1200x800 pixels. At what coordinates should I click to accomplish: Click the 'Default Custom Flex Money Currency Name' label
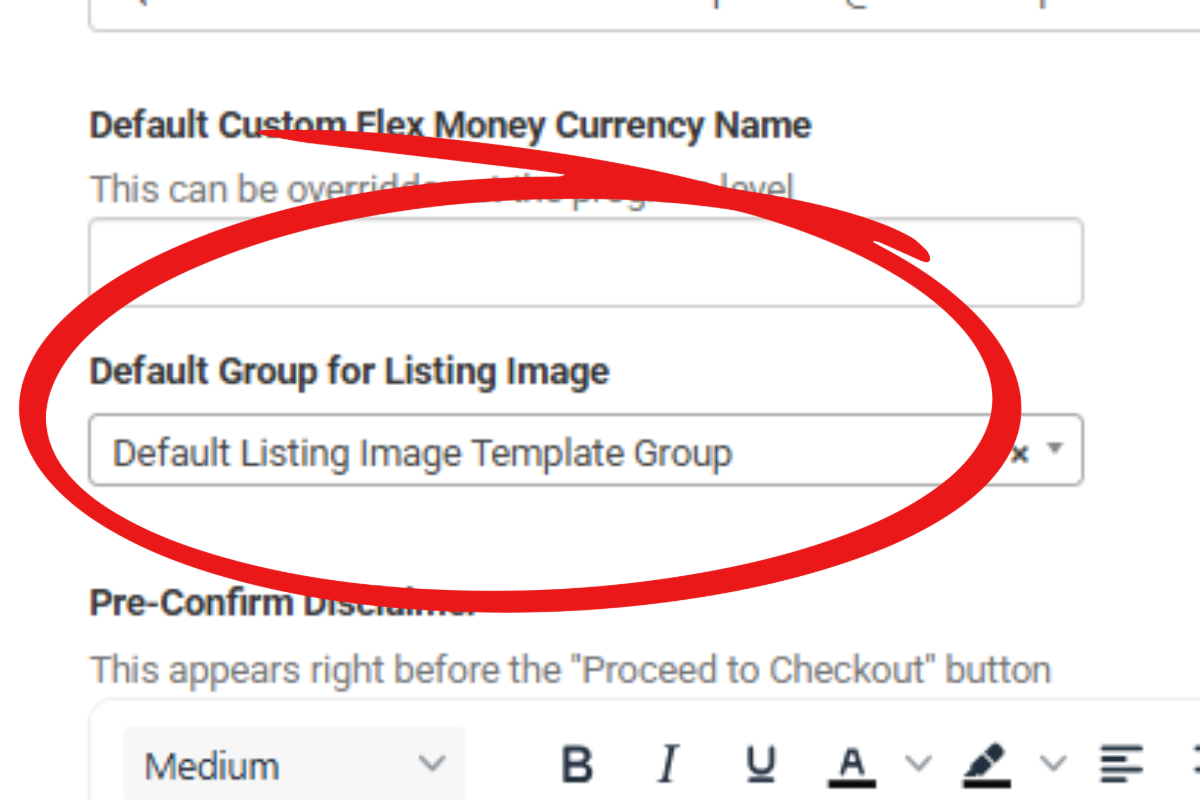point(450,125)
